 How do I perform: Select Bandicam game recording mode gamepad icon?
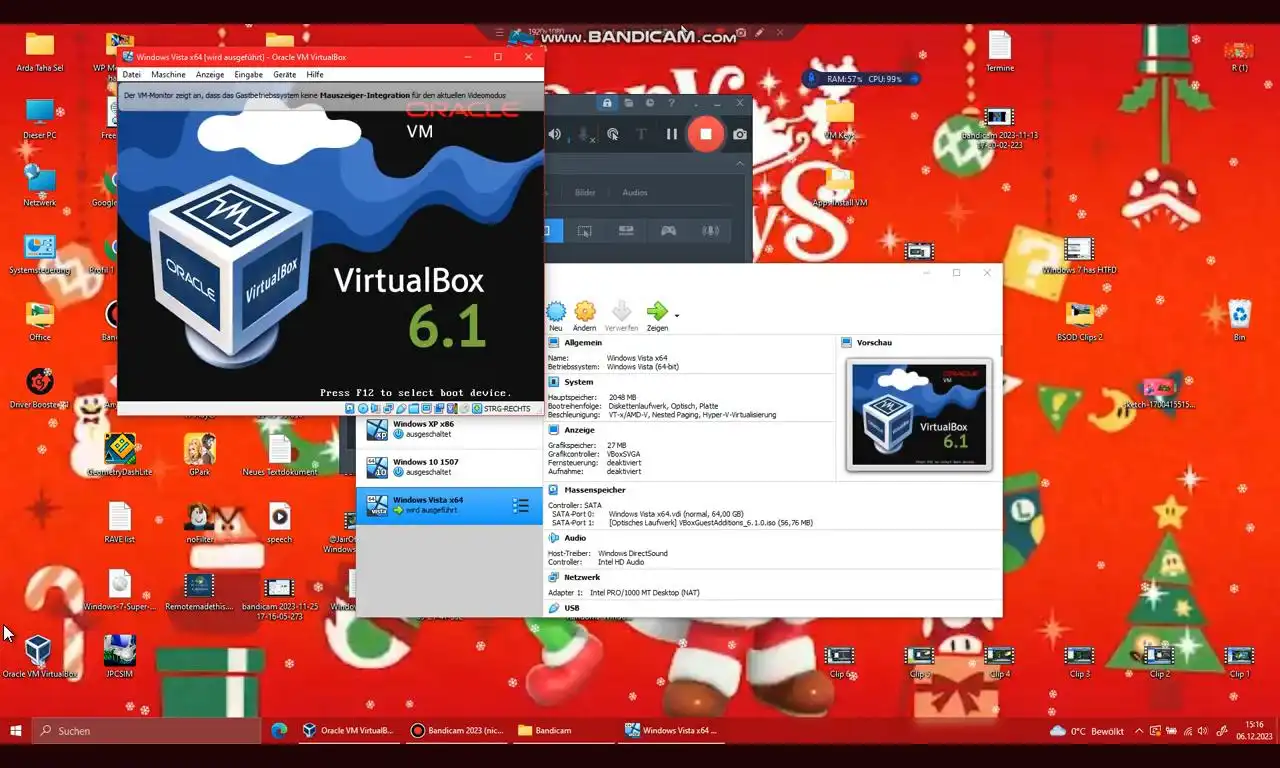click(668, 231)
